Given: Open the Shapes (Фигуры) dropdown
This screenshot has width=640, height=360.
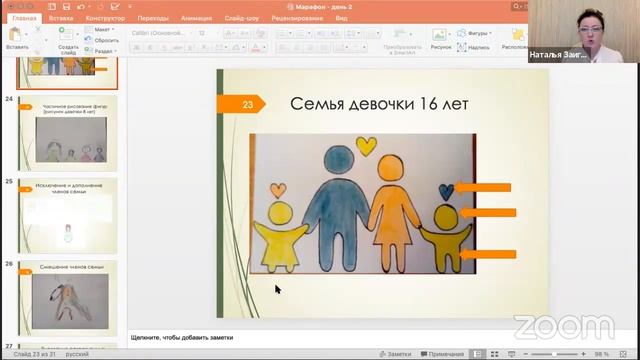Looking at the screenshot, I should pyautogui.click(x=475, y=33).
